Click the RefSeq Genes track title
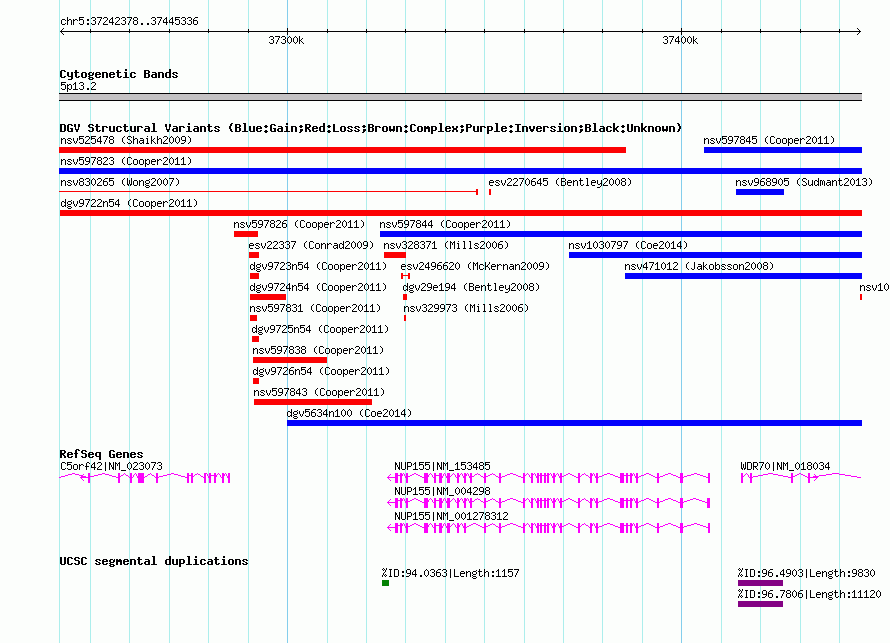Viewport: 890px width, 643px height. coord(101,454)
